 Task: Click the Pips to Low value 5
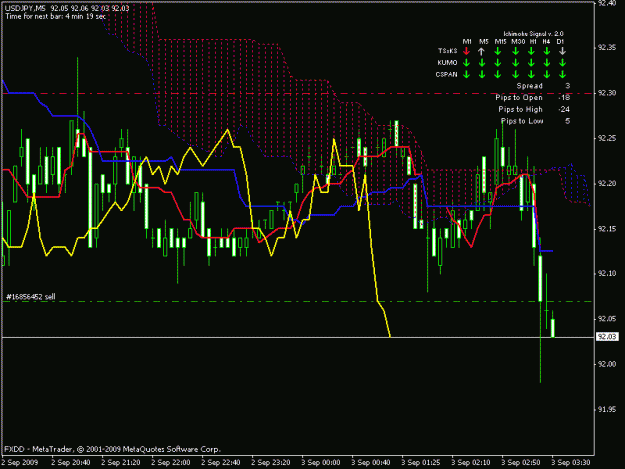pyautogui.click(x=567, y=121)
